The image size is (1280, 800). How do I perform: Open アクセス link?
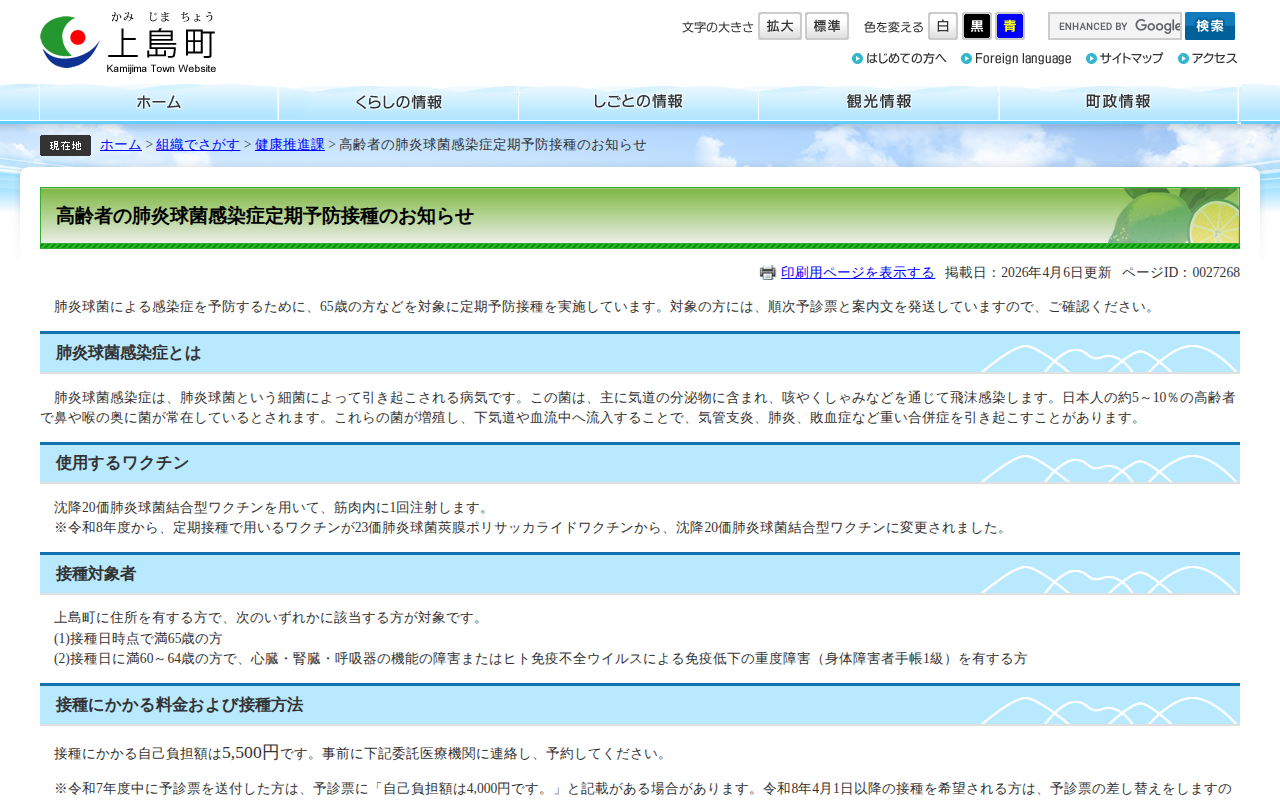(x=1208, y=58)
